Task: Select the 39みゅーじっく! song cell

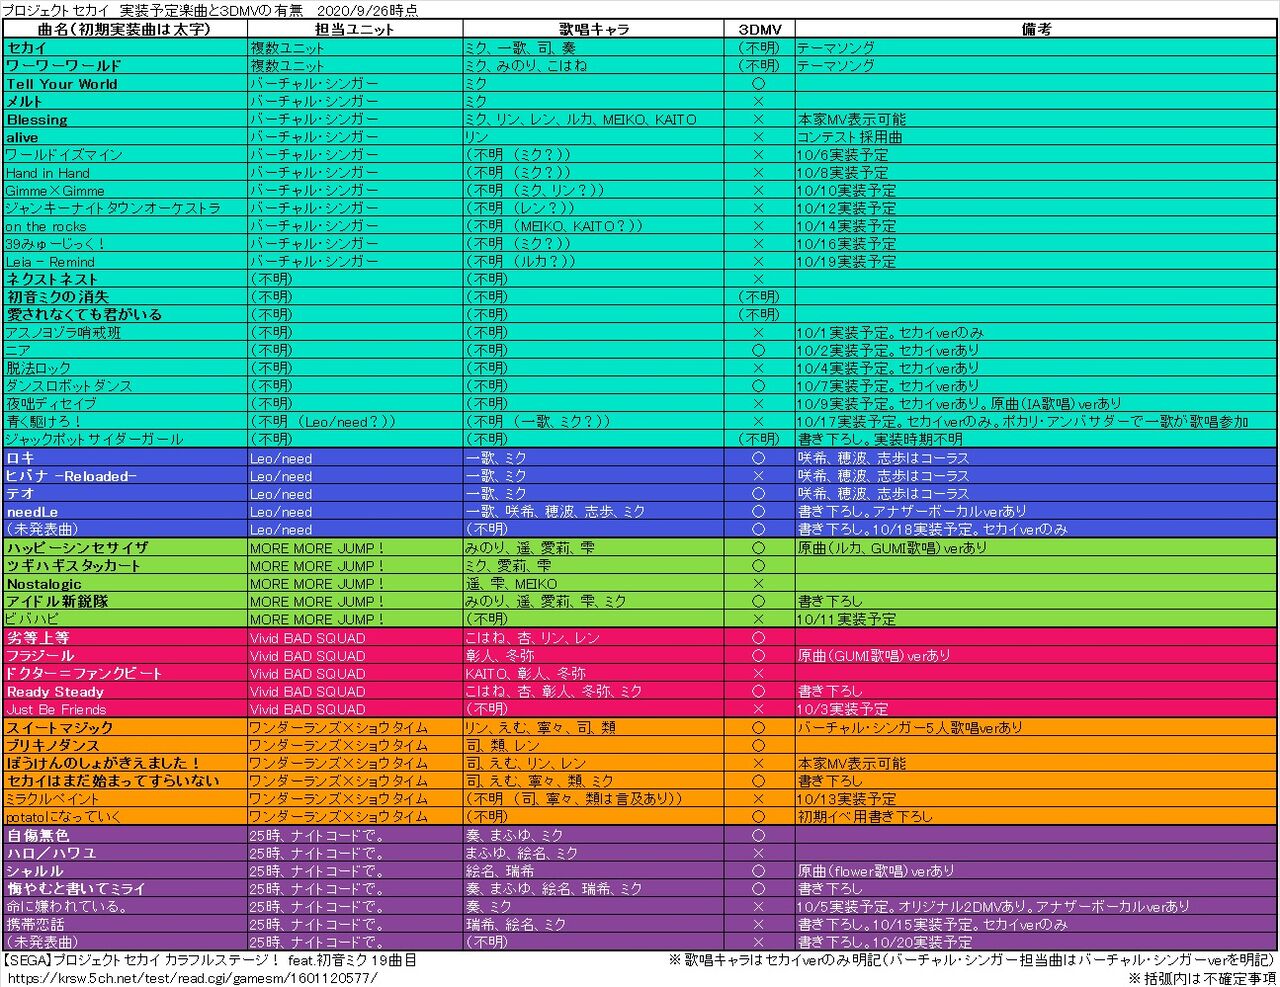Action: point(125,243)
